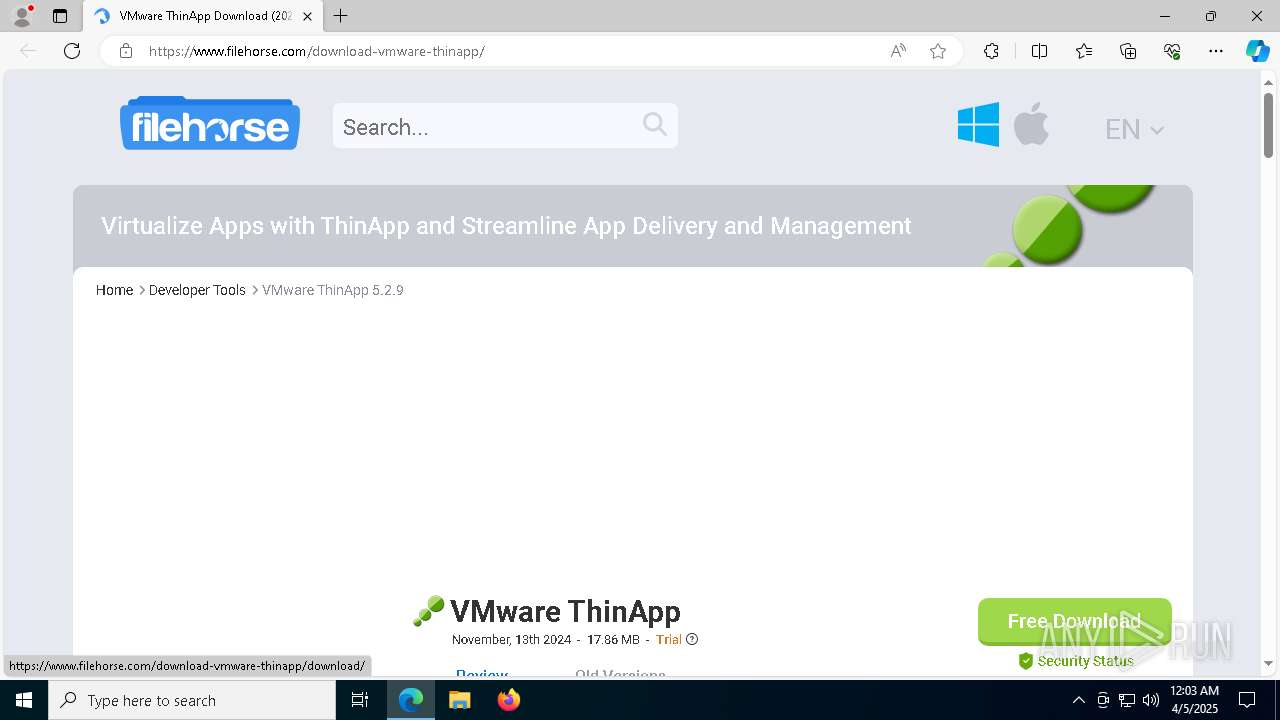Click the address bar URL
This screenshot has width=1280, height=720.
316,51
